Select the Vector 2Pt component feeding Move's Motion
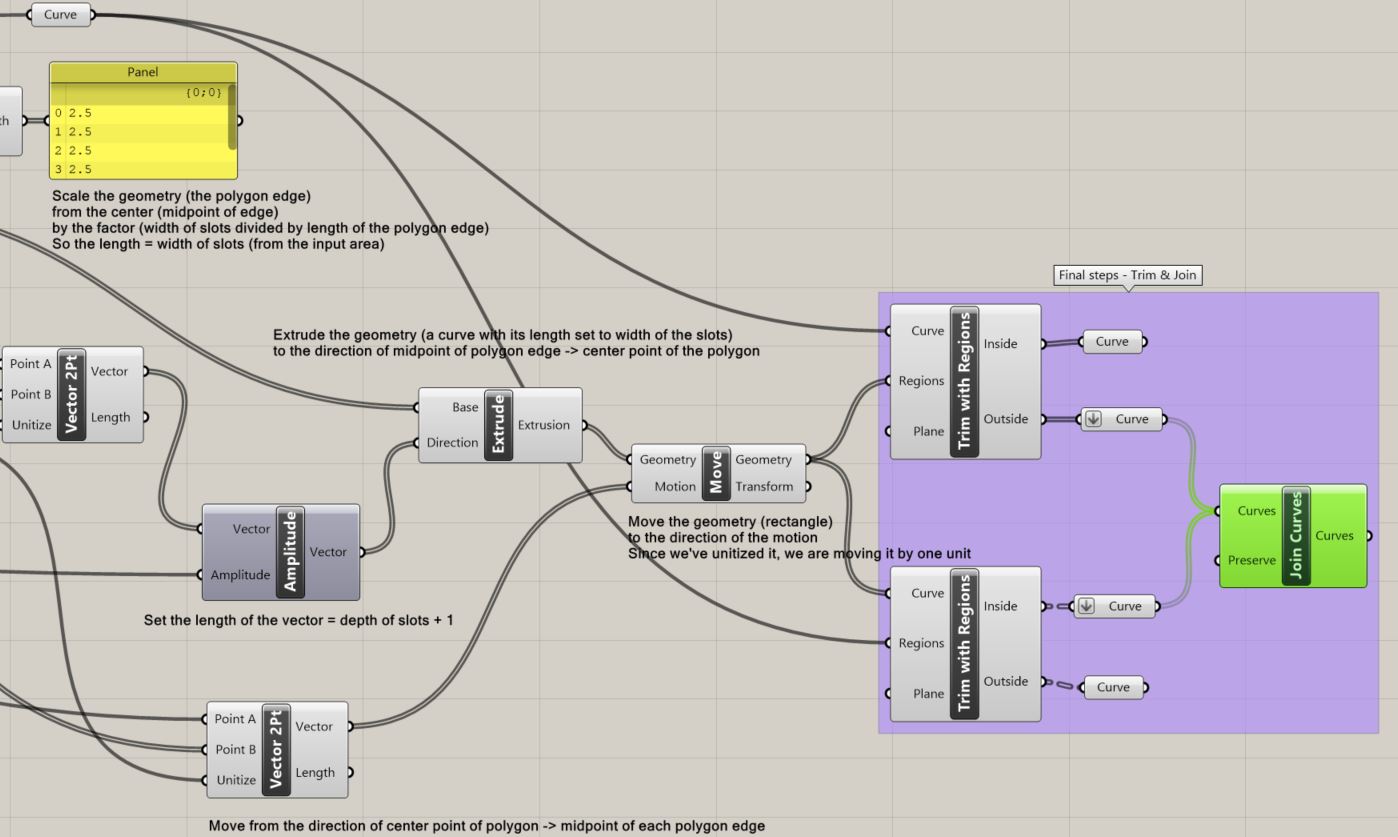1398x837 pixels. [x=276, y=749]
